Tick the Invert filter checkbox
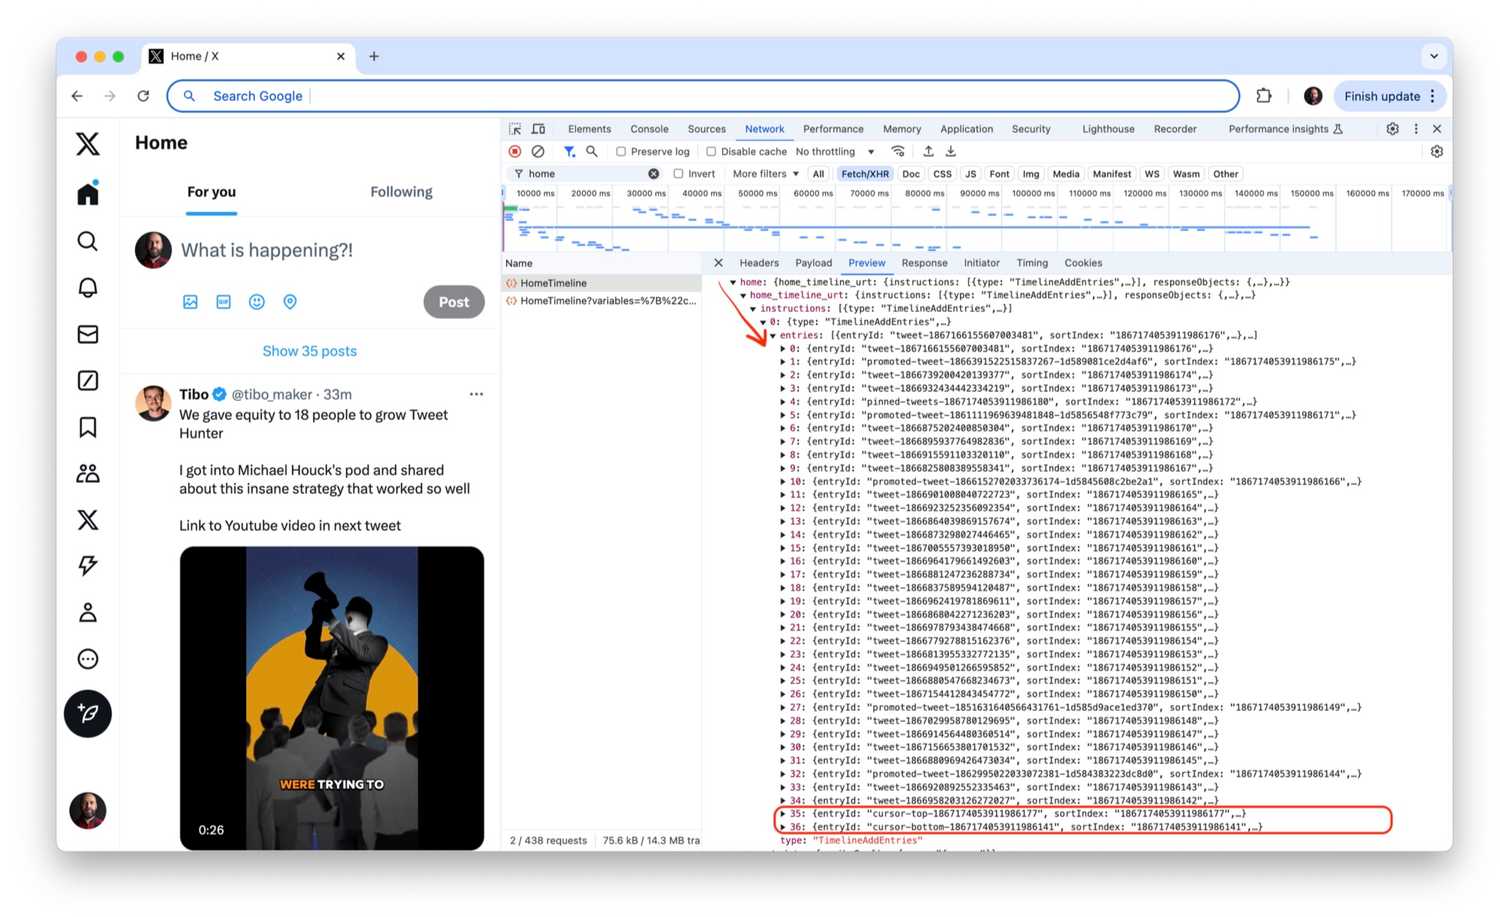1500x917 pixels. pos(679,174)
